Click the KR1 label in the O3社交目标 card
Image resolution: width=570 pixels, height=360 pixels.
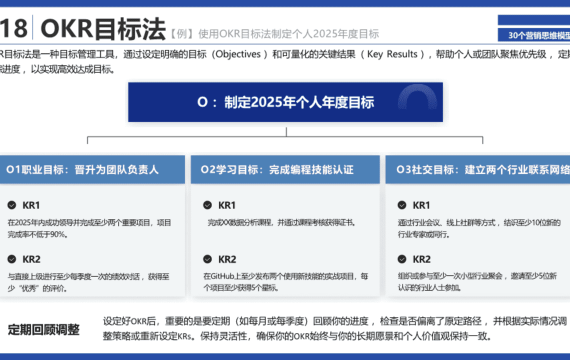click(x=421, y=205)
